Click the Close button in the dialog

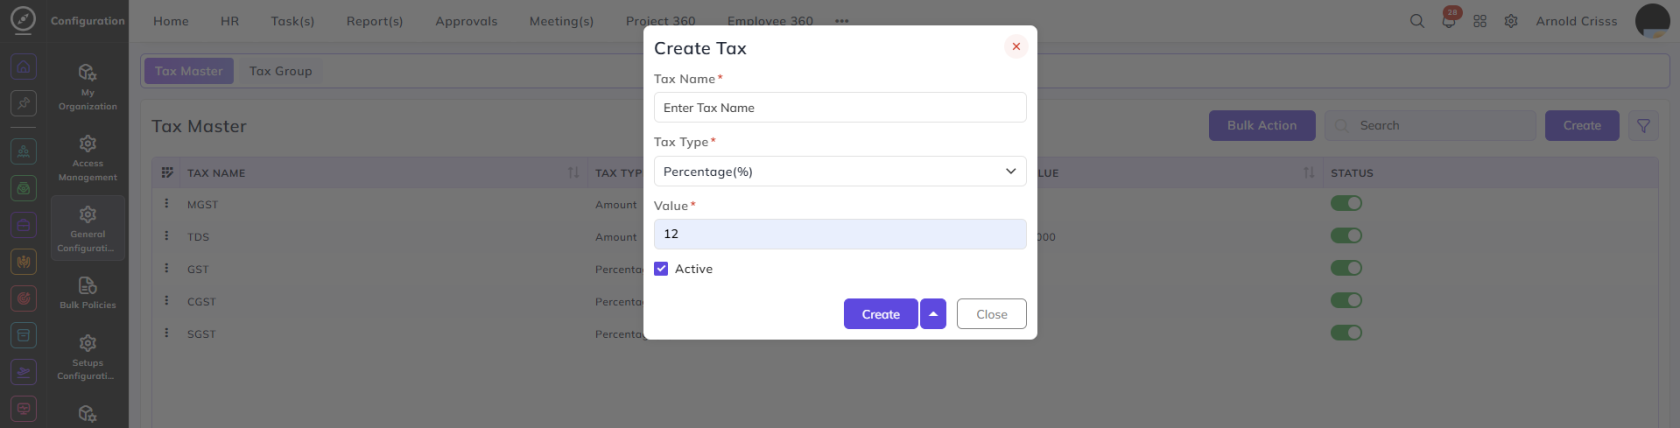coord(991,314)
